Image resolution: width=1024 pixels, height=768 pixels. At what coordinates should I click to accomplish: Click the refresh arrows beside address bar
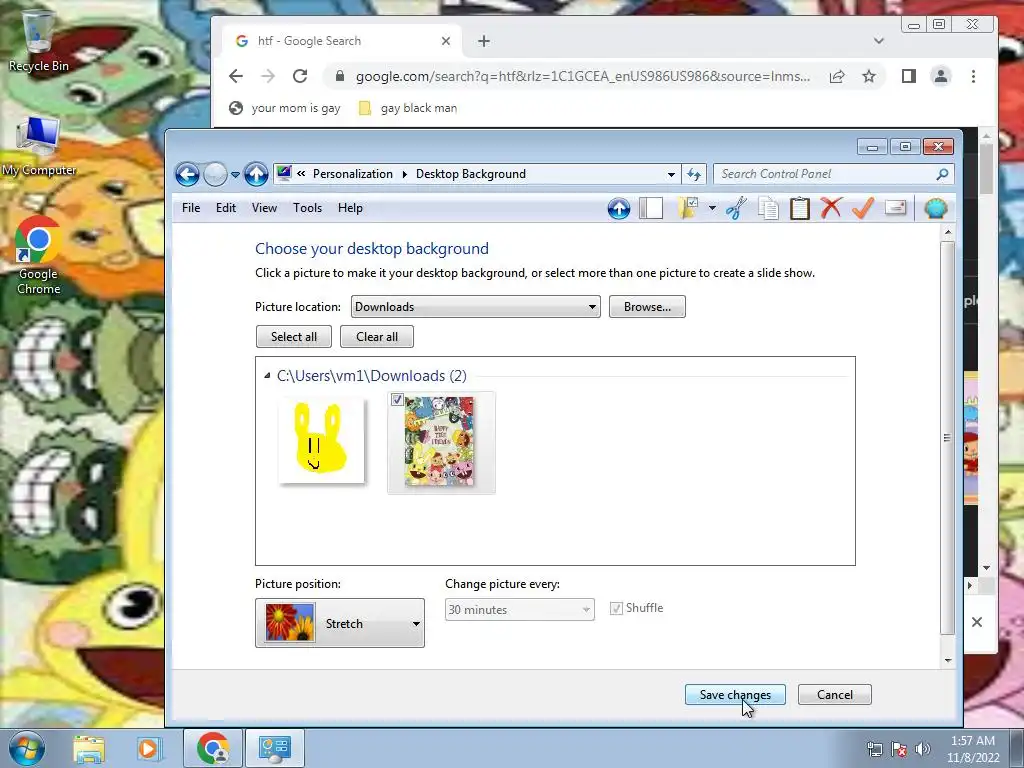click(694, 174)
